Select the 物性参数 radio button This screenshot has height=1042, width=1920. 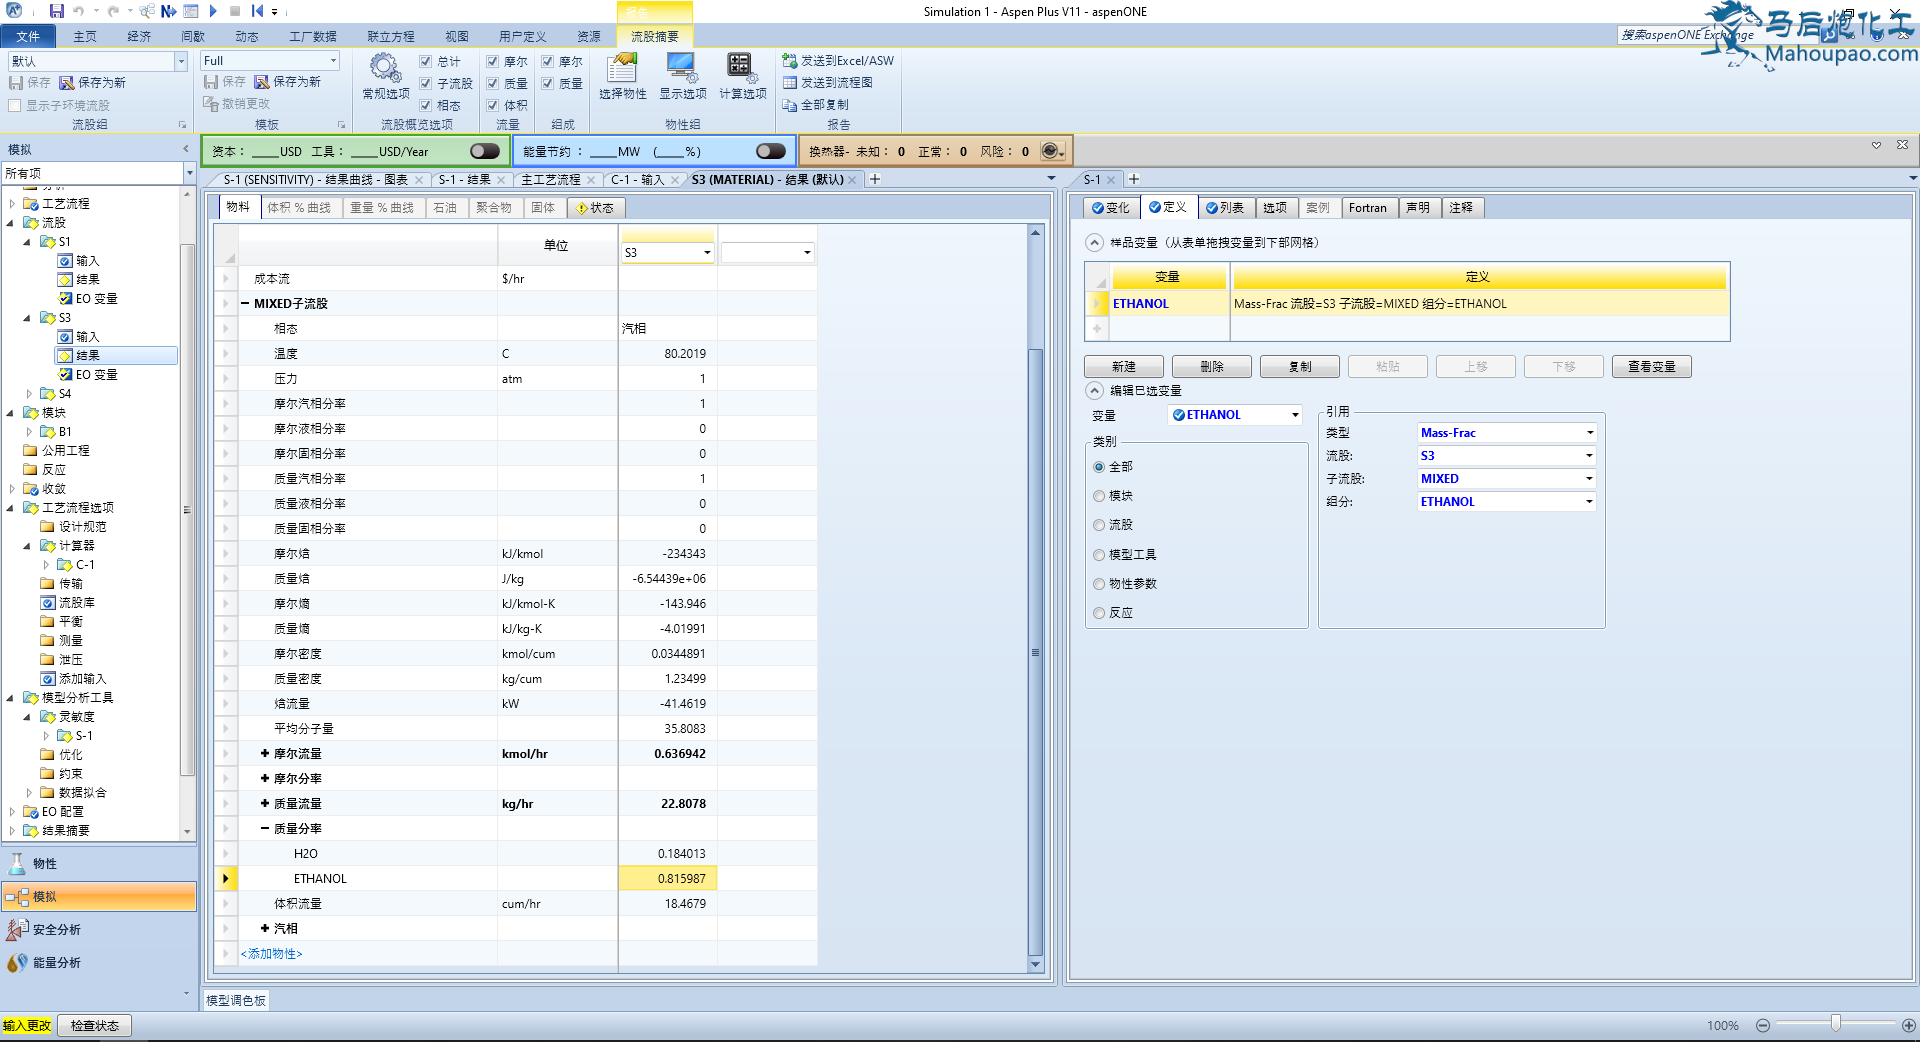click(1099, 584)
